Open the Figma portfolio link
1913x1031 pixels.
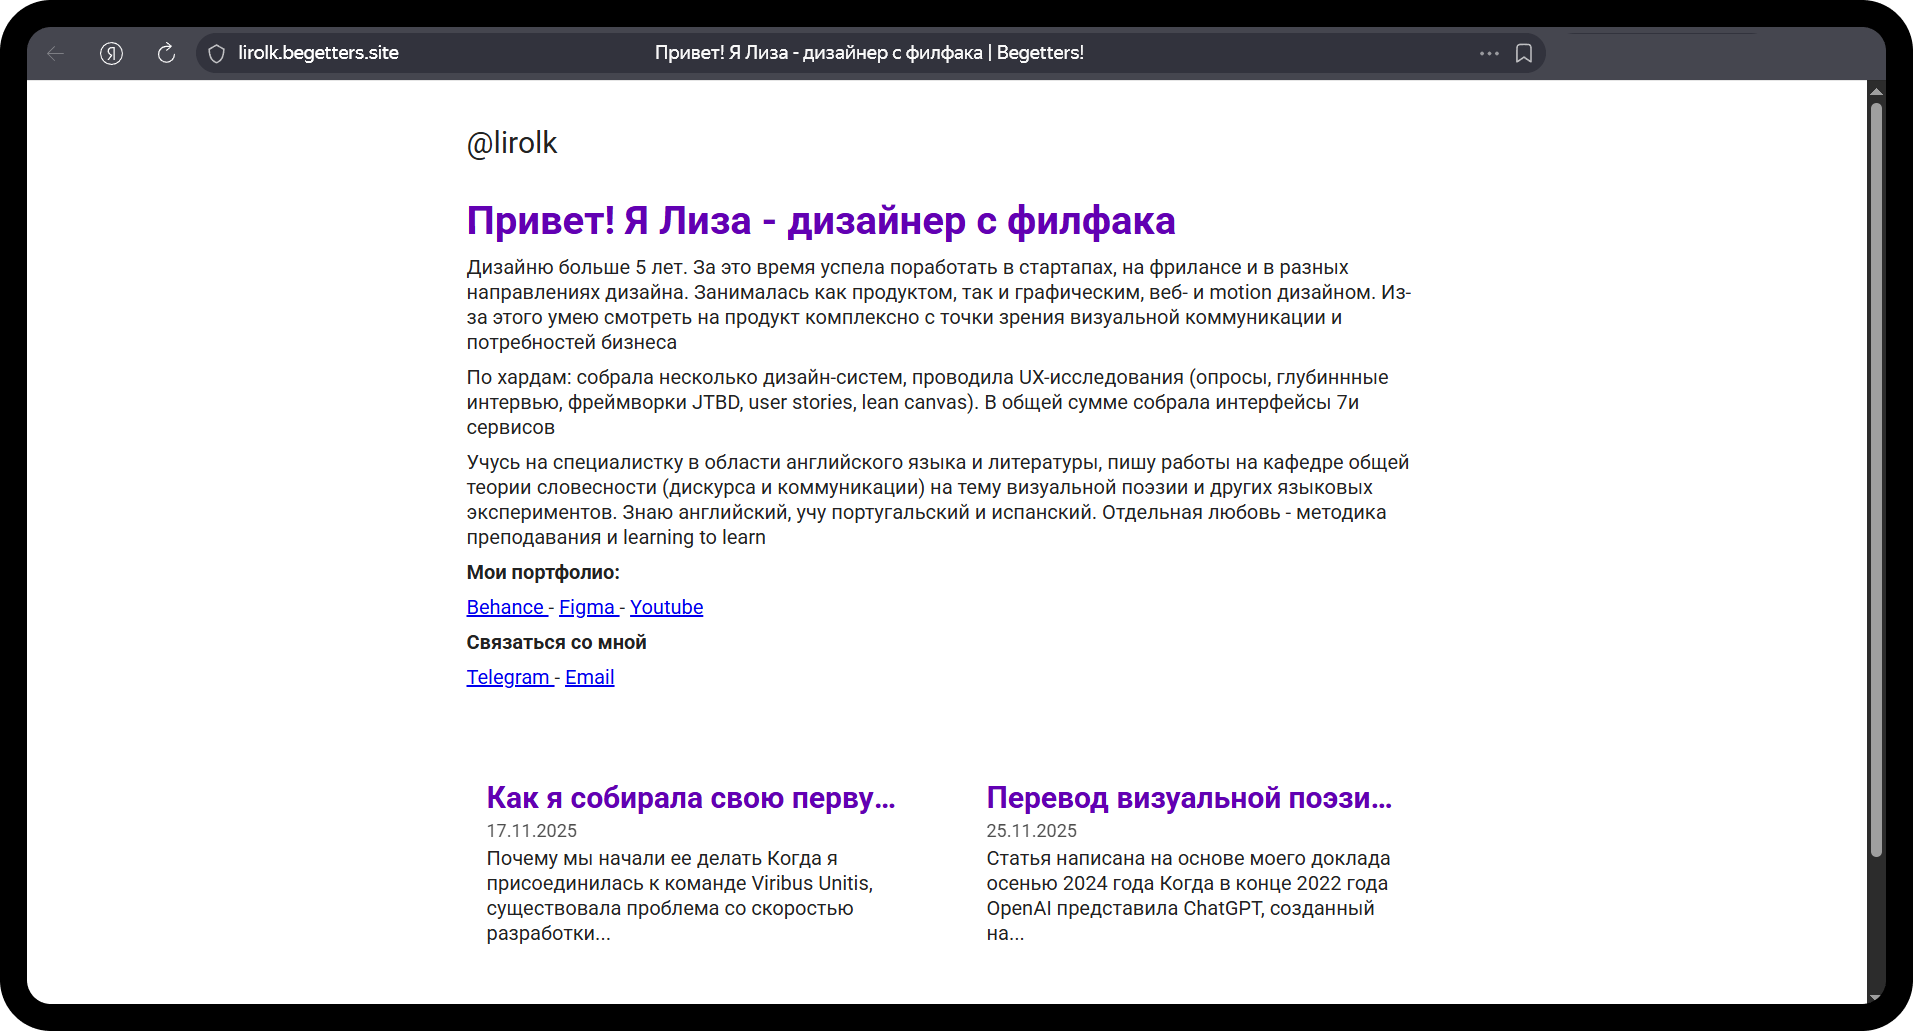pyautogui.click(x=587, y=607)
